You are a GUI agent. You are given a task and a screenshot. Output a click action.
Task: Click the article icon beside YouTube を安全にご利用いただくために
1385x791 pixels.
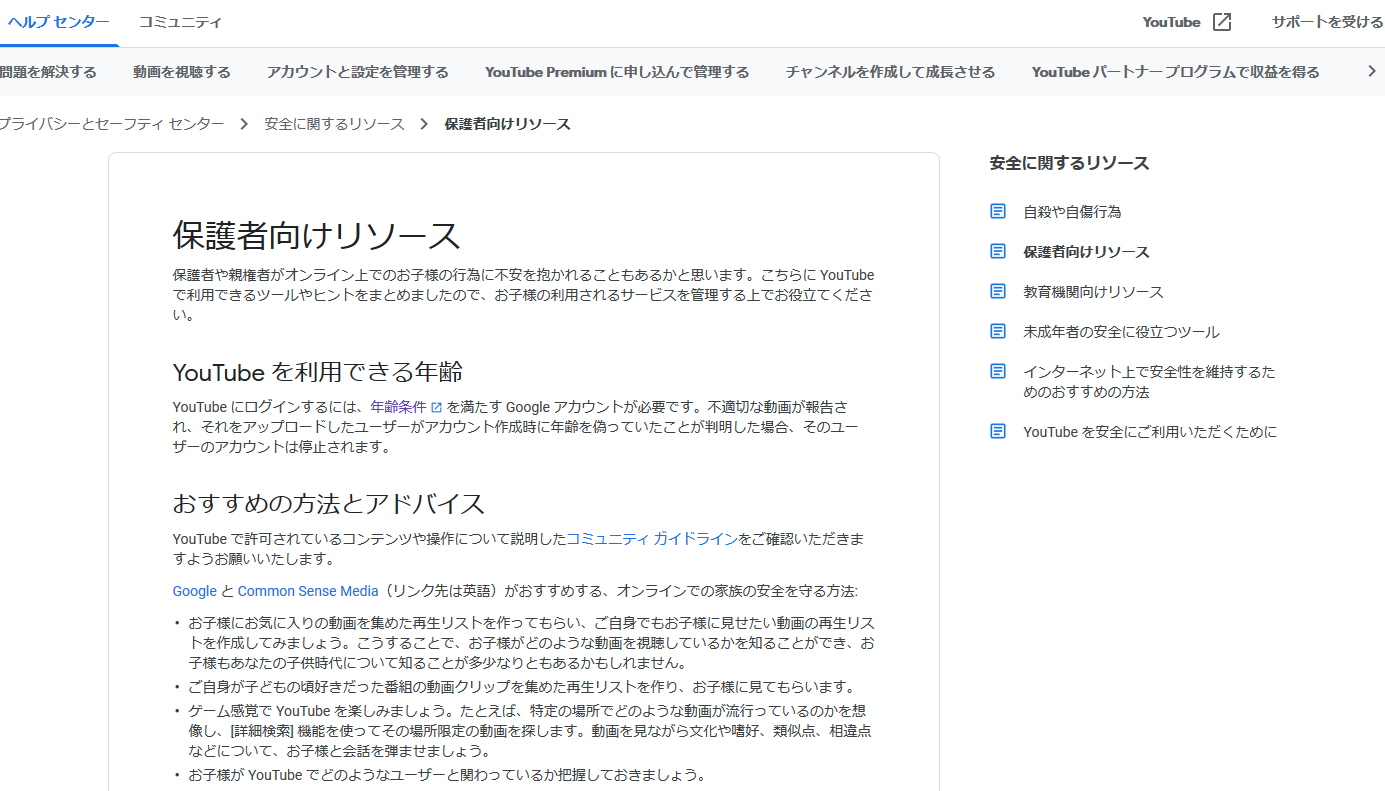[x=998, y=431]
